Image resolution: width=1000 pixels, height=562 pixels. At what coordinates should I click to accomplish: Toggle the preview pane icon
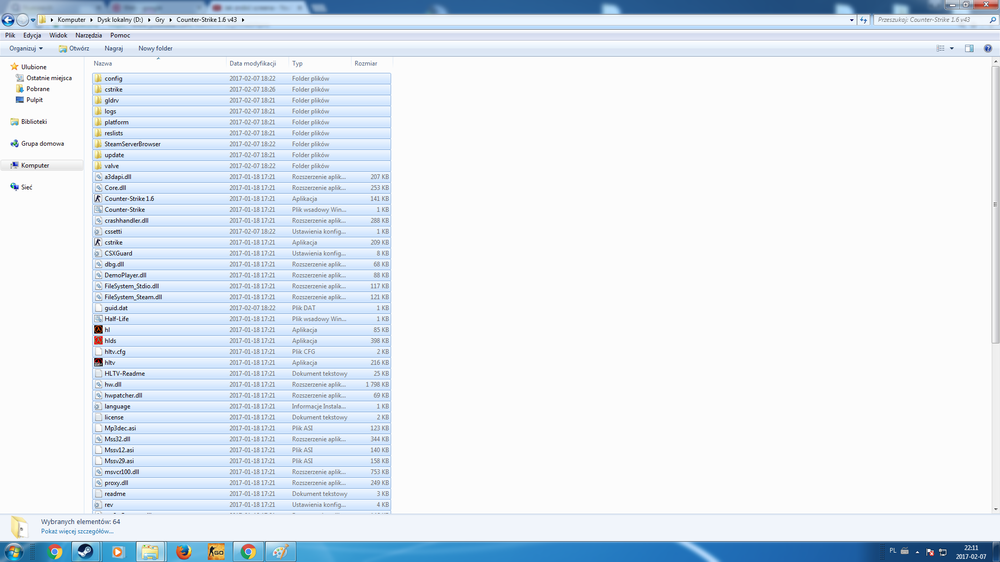click(x=969, y=48)
